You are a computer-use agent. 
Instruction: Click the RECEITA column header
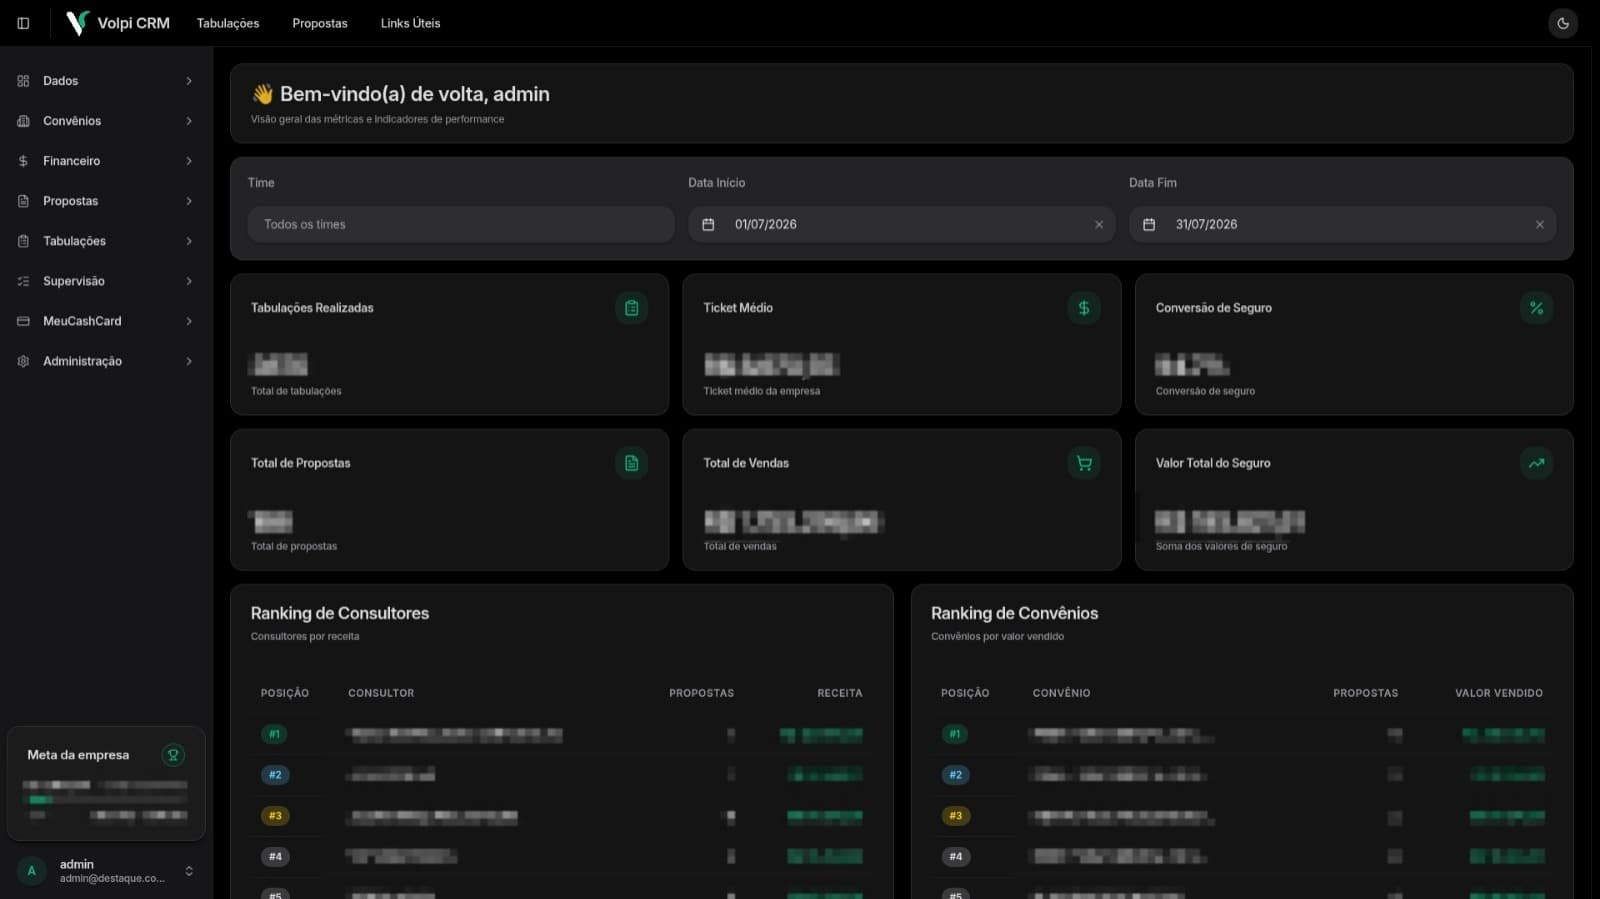point(839,693)
